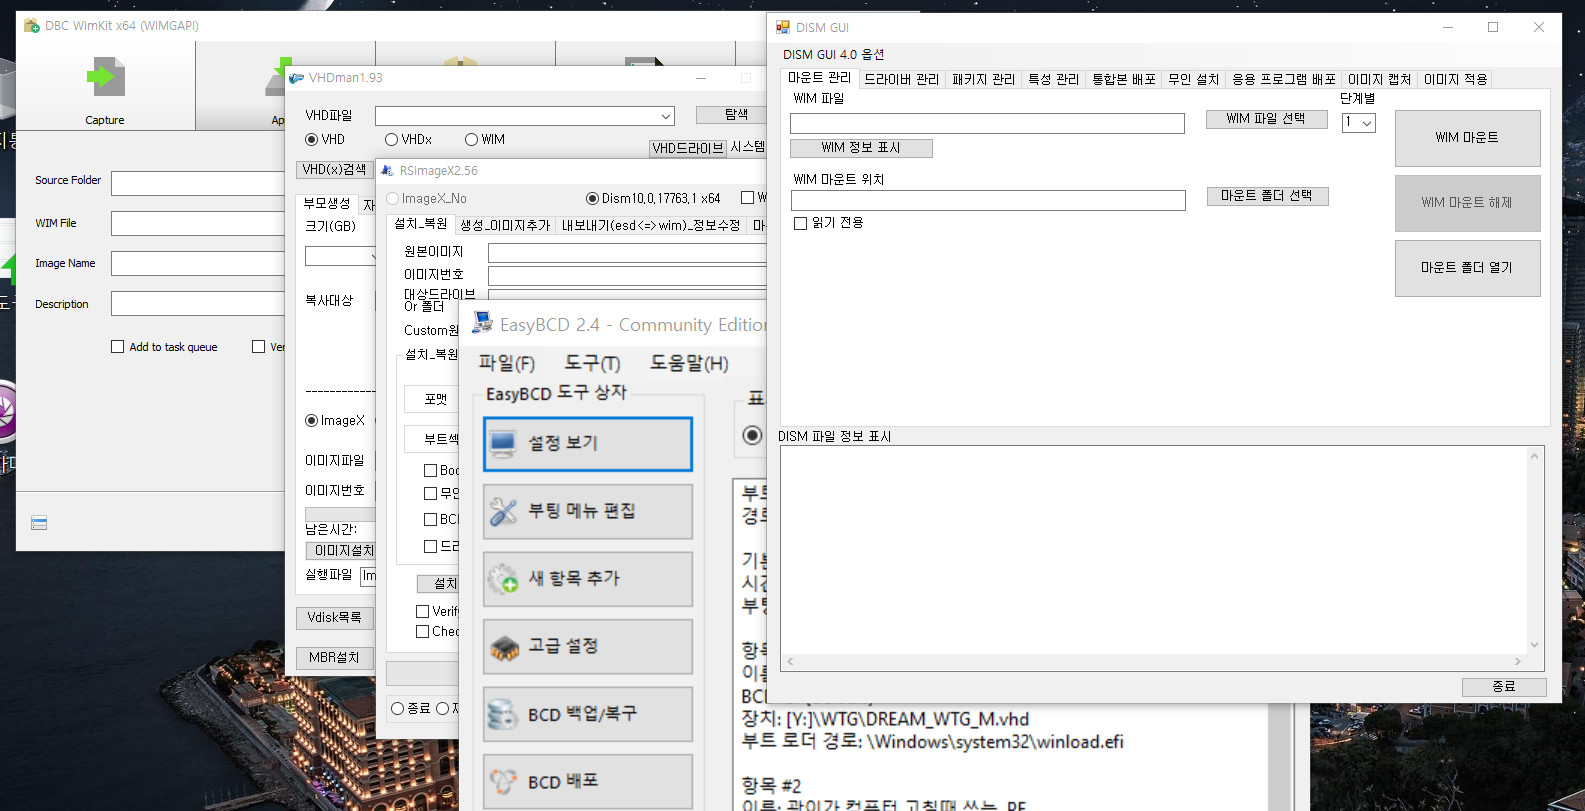The height and width of the screenshot is (811, 1585).
Task: Click MBR설치 button in VHDman
Action: coord(334,658)
